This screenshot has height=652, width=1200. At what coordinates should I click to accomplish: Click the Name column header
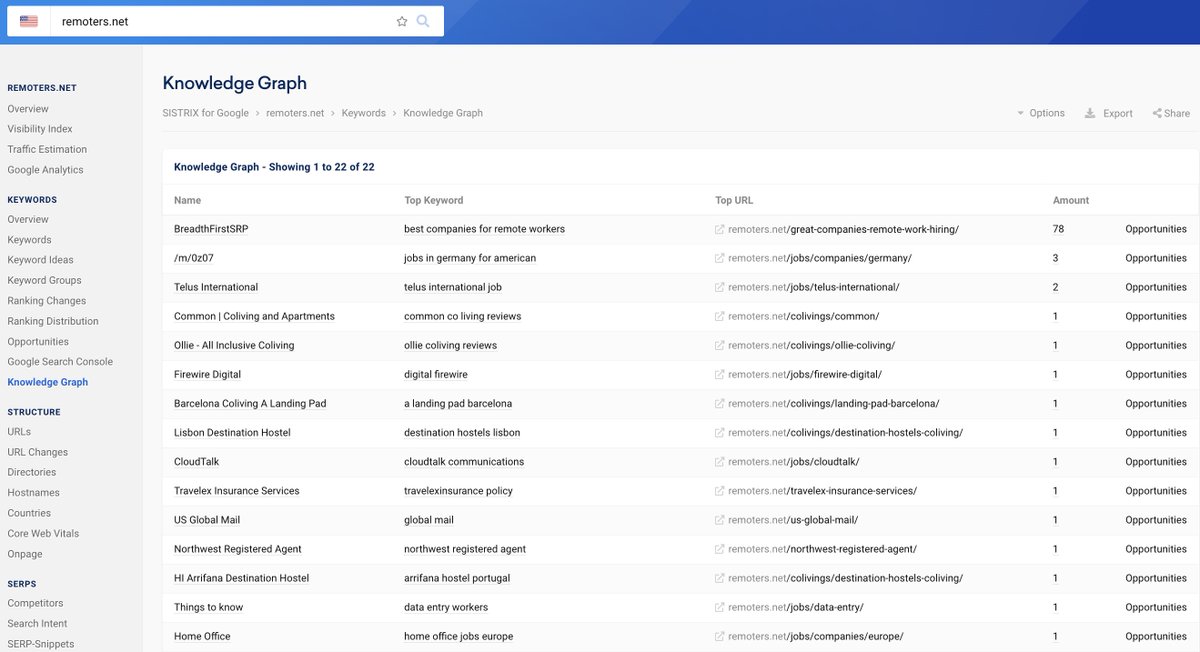pyautogui.click(x=187, y=200)
